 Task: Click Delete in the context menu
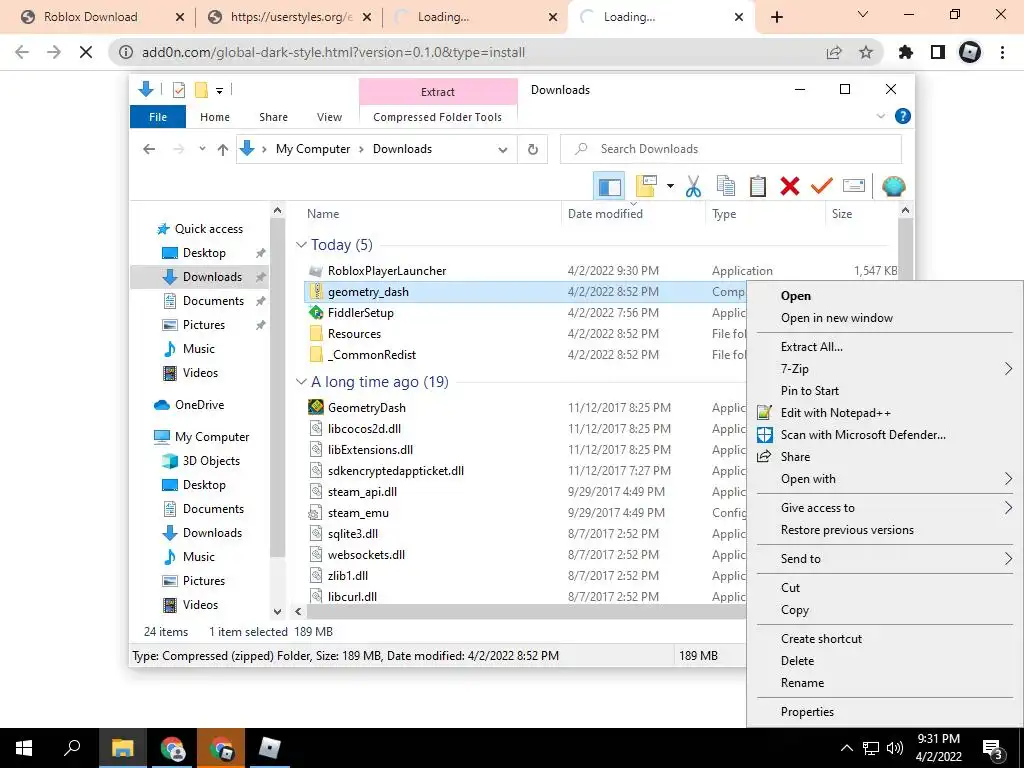(x=797, y=661)
